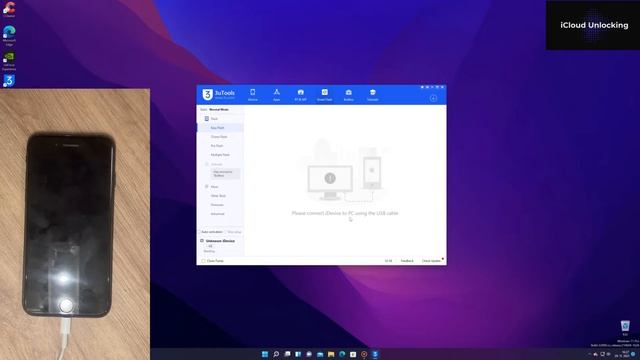Open the 3uTools desktop shortcut
The width and height of the screenshot is (640, 360).
9,81
